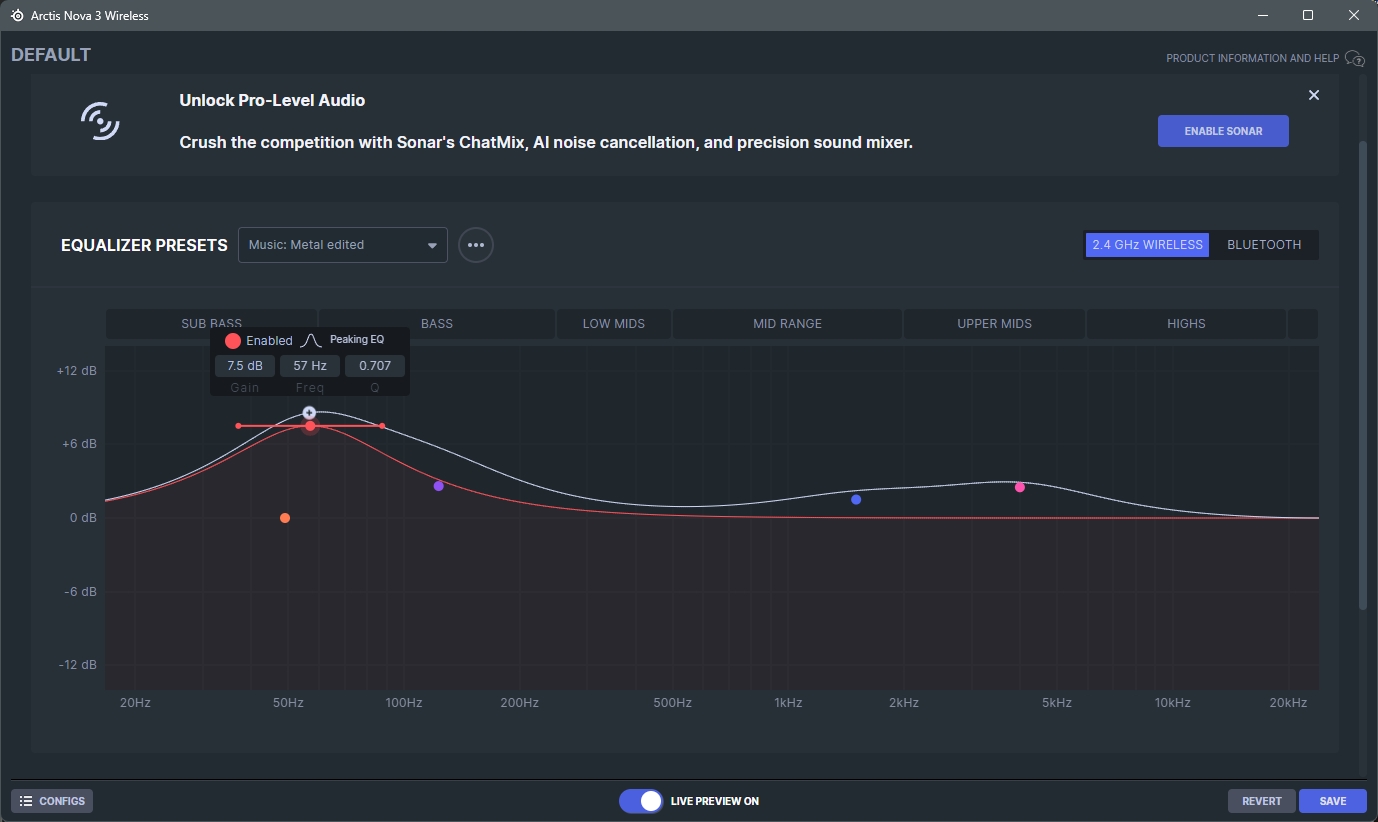Click the EQUALIZER PRESETS label

click(144, 245)
